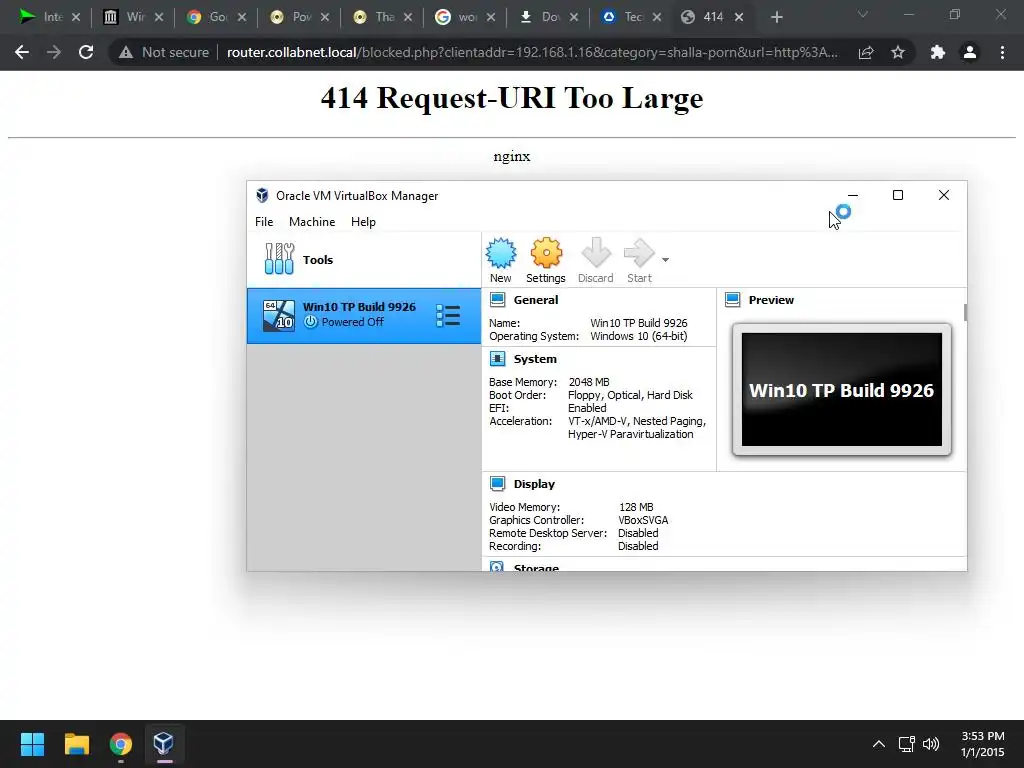1024x768 pixels.
Task: Open the Windows Start menu
Action: point(32,744)
